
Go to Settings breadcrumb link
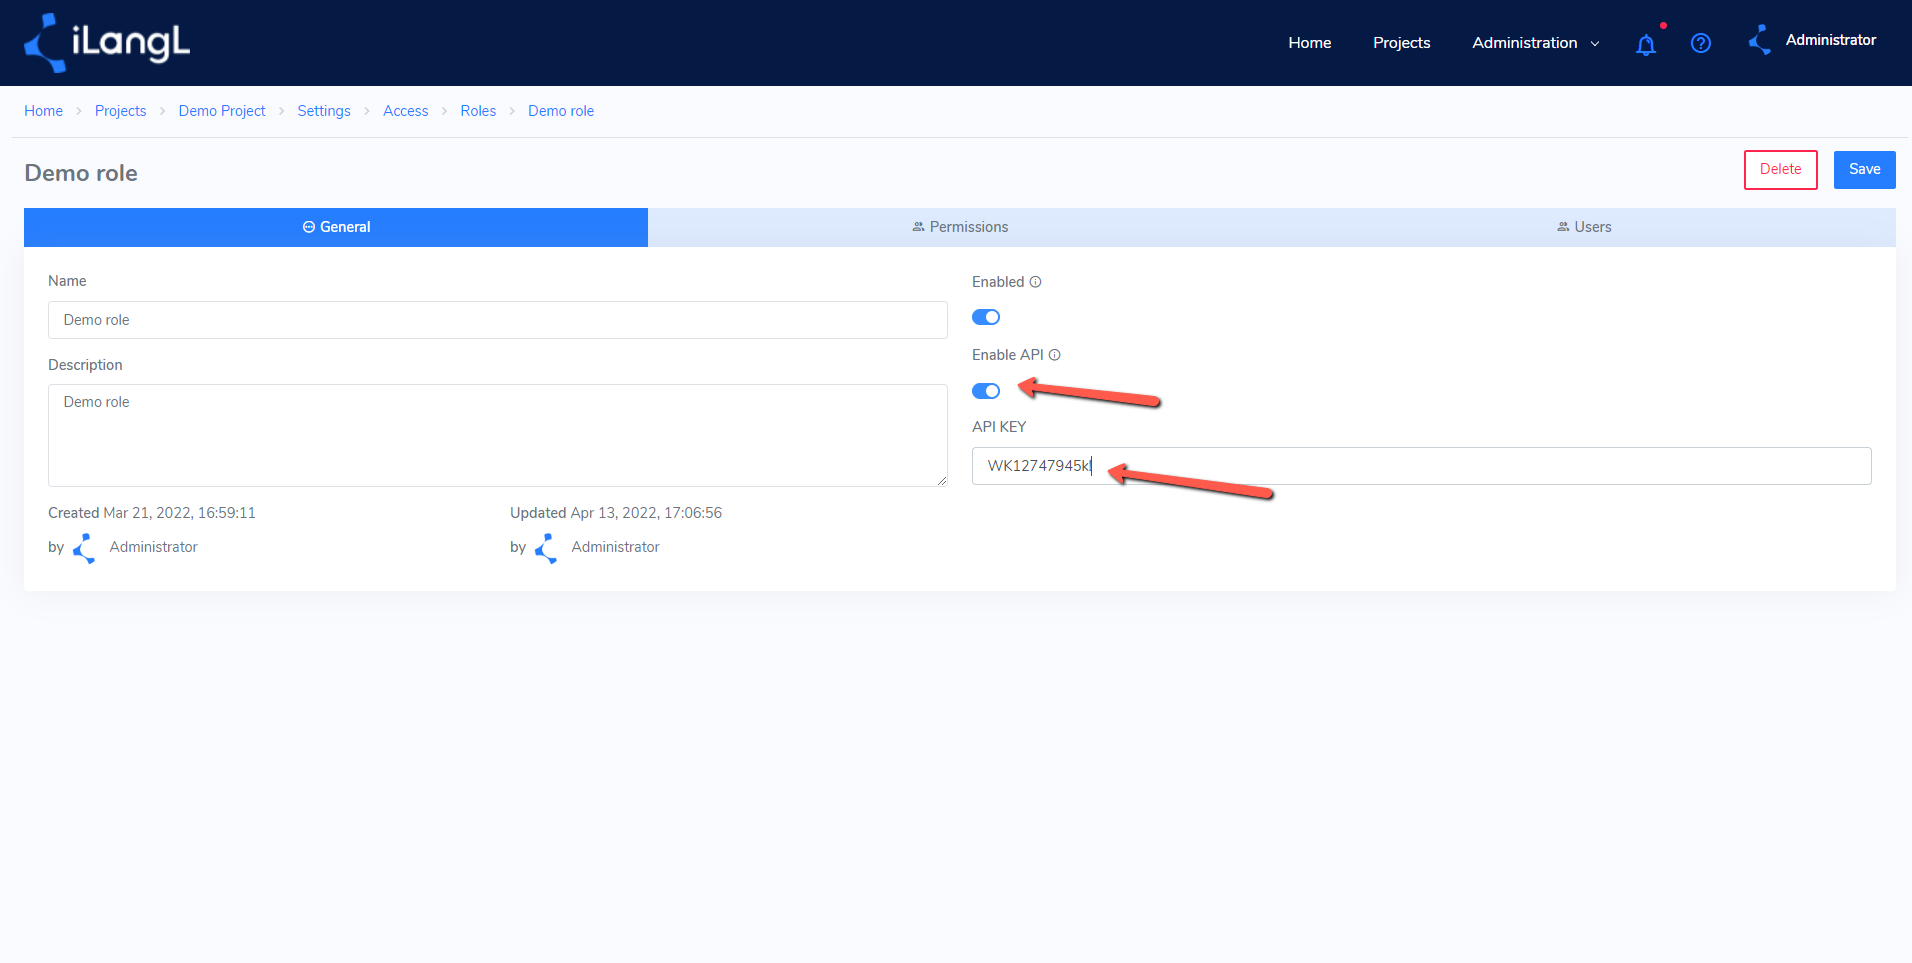tap(324, 111)
